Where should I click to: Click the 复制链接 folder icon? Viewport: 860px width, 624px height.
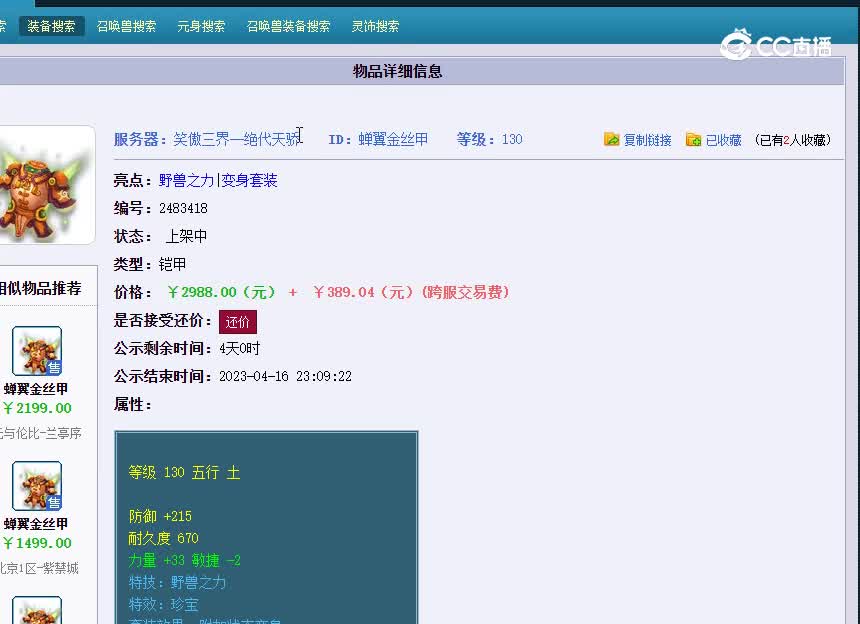tap(611, 139)
